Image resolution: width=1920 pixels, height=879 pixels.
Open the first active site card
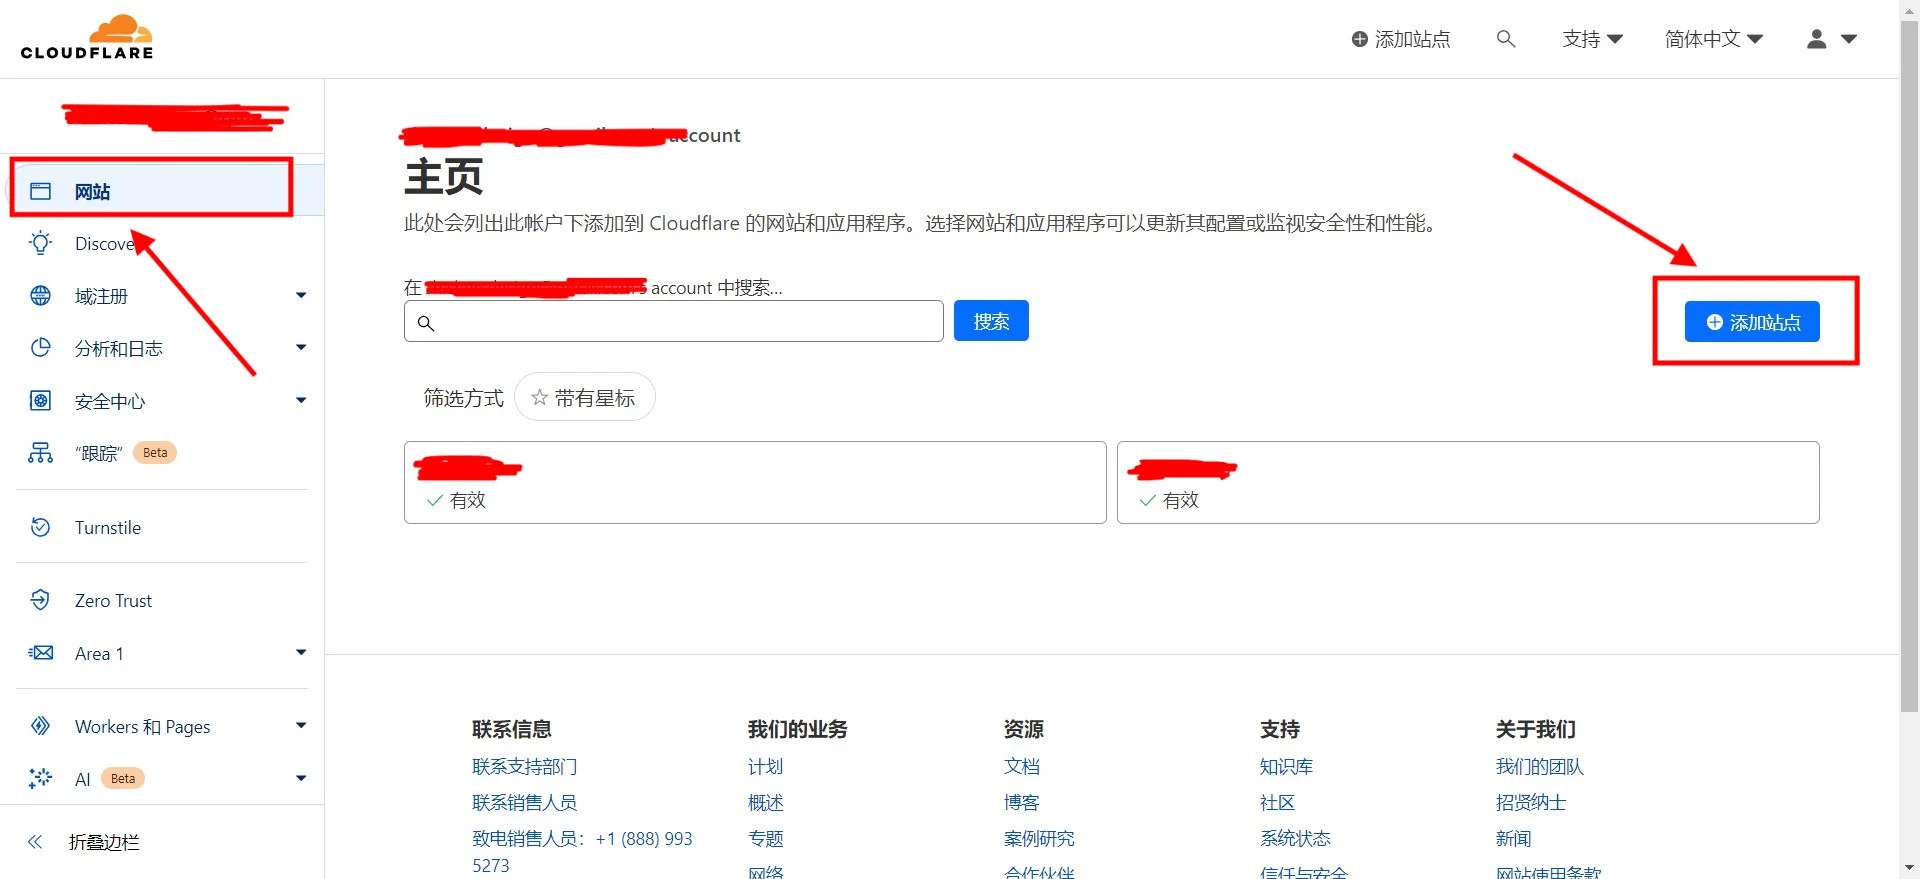[755, 482]
